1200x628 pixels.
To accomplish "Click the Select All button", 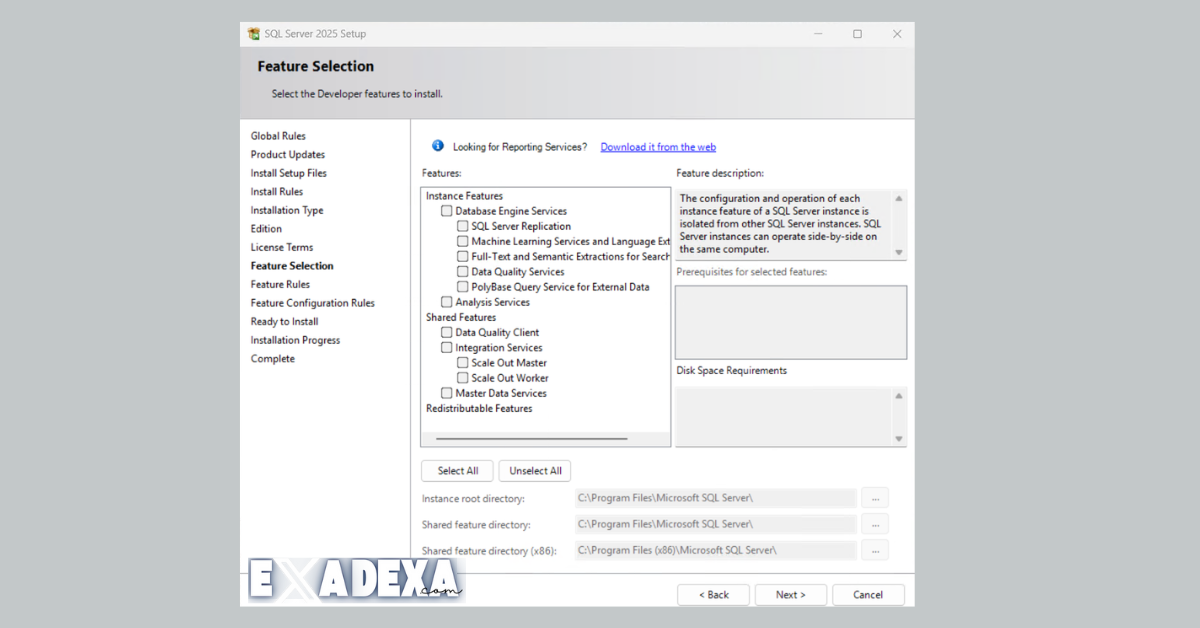I will point(457,470).
